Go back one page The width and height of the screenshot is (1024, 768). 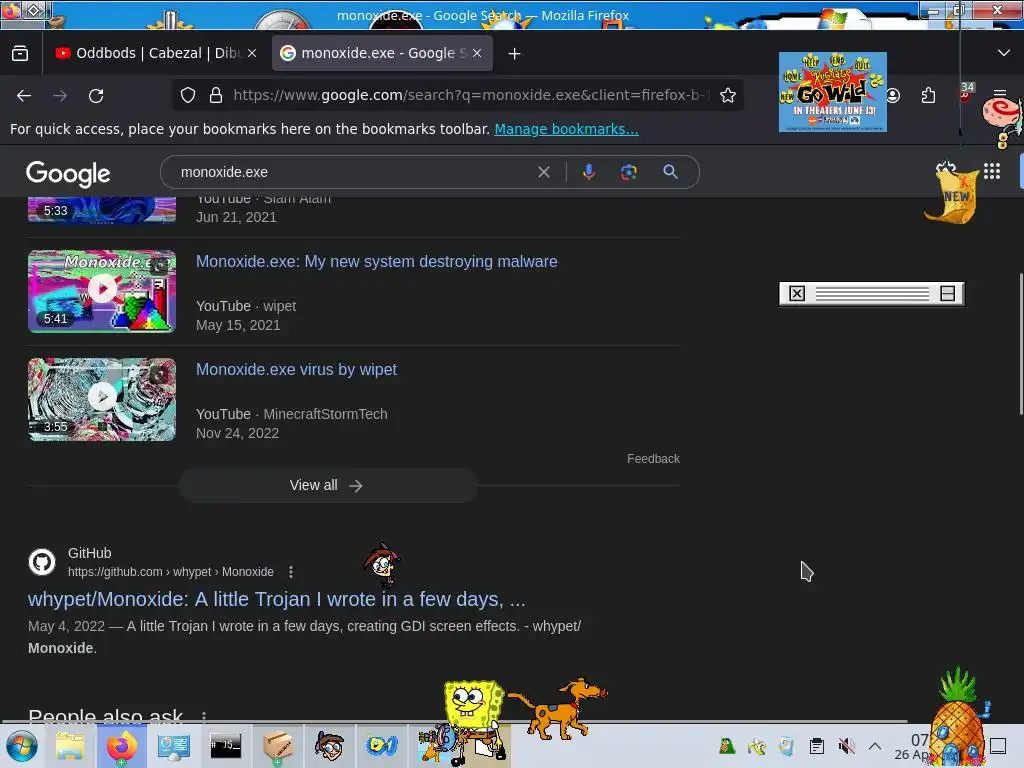point(24,96)
